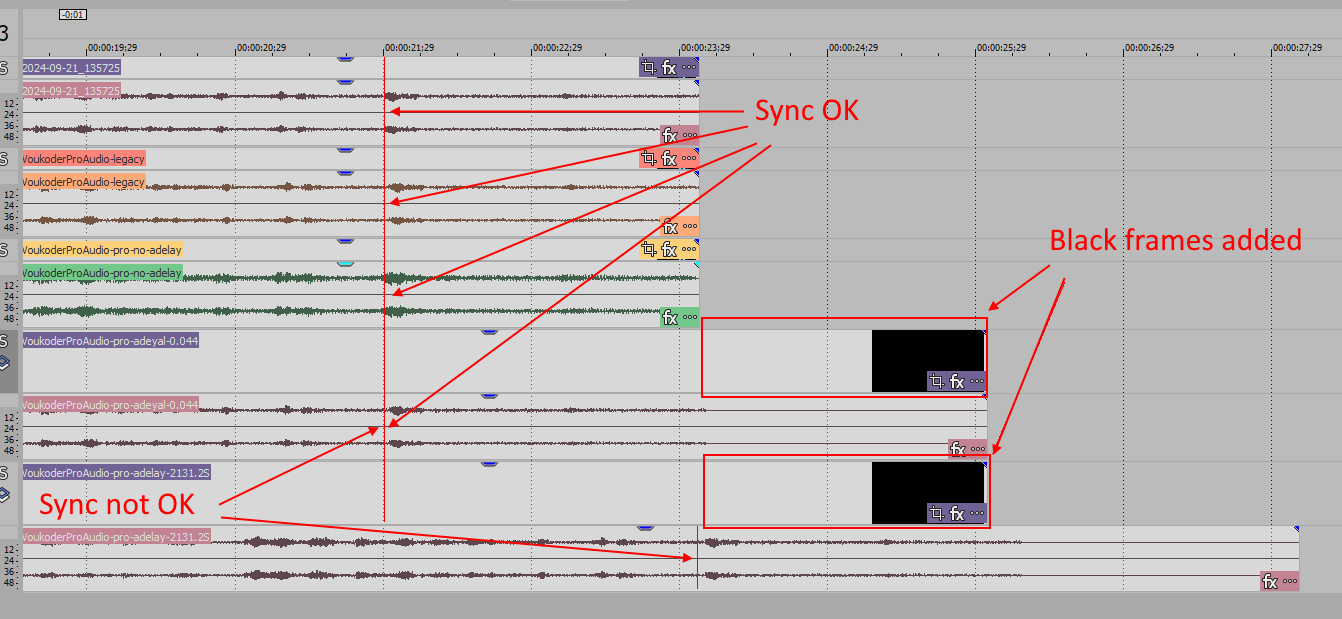Open Event FX on the green pro-no-adelay audio event

pyautogui.click(x=671, y=318)
